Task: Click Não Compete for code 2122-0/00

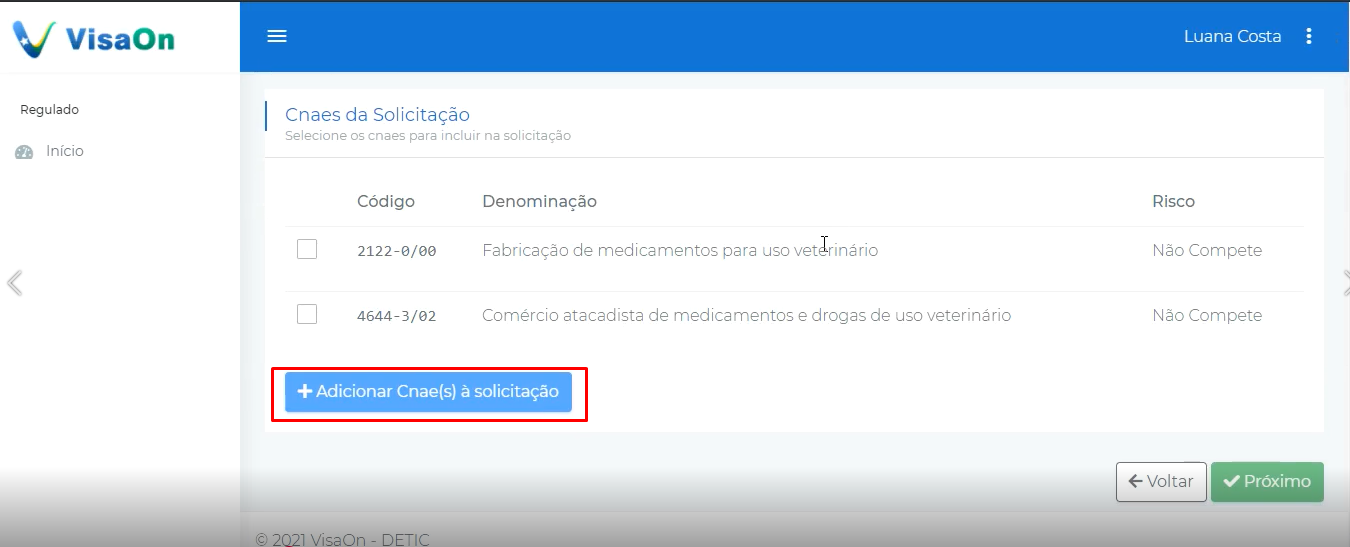Action: 1207,250
